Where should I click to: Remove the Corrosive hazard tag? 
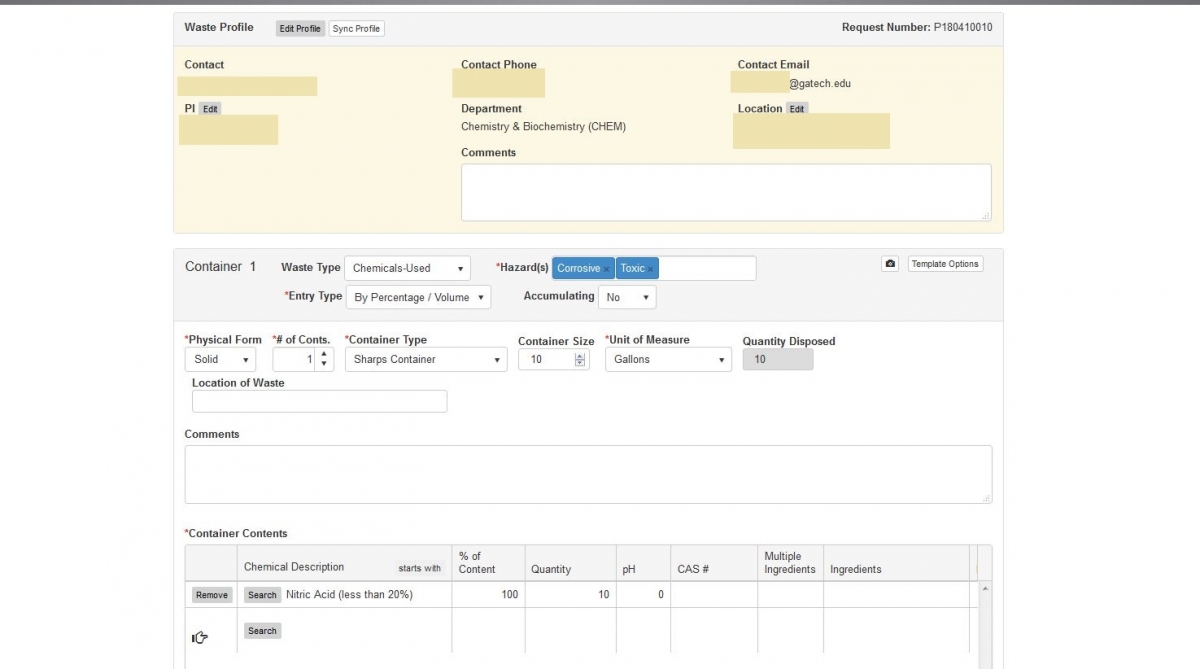[x=606, y=269]
